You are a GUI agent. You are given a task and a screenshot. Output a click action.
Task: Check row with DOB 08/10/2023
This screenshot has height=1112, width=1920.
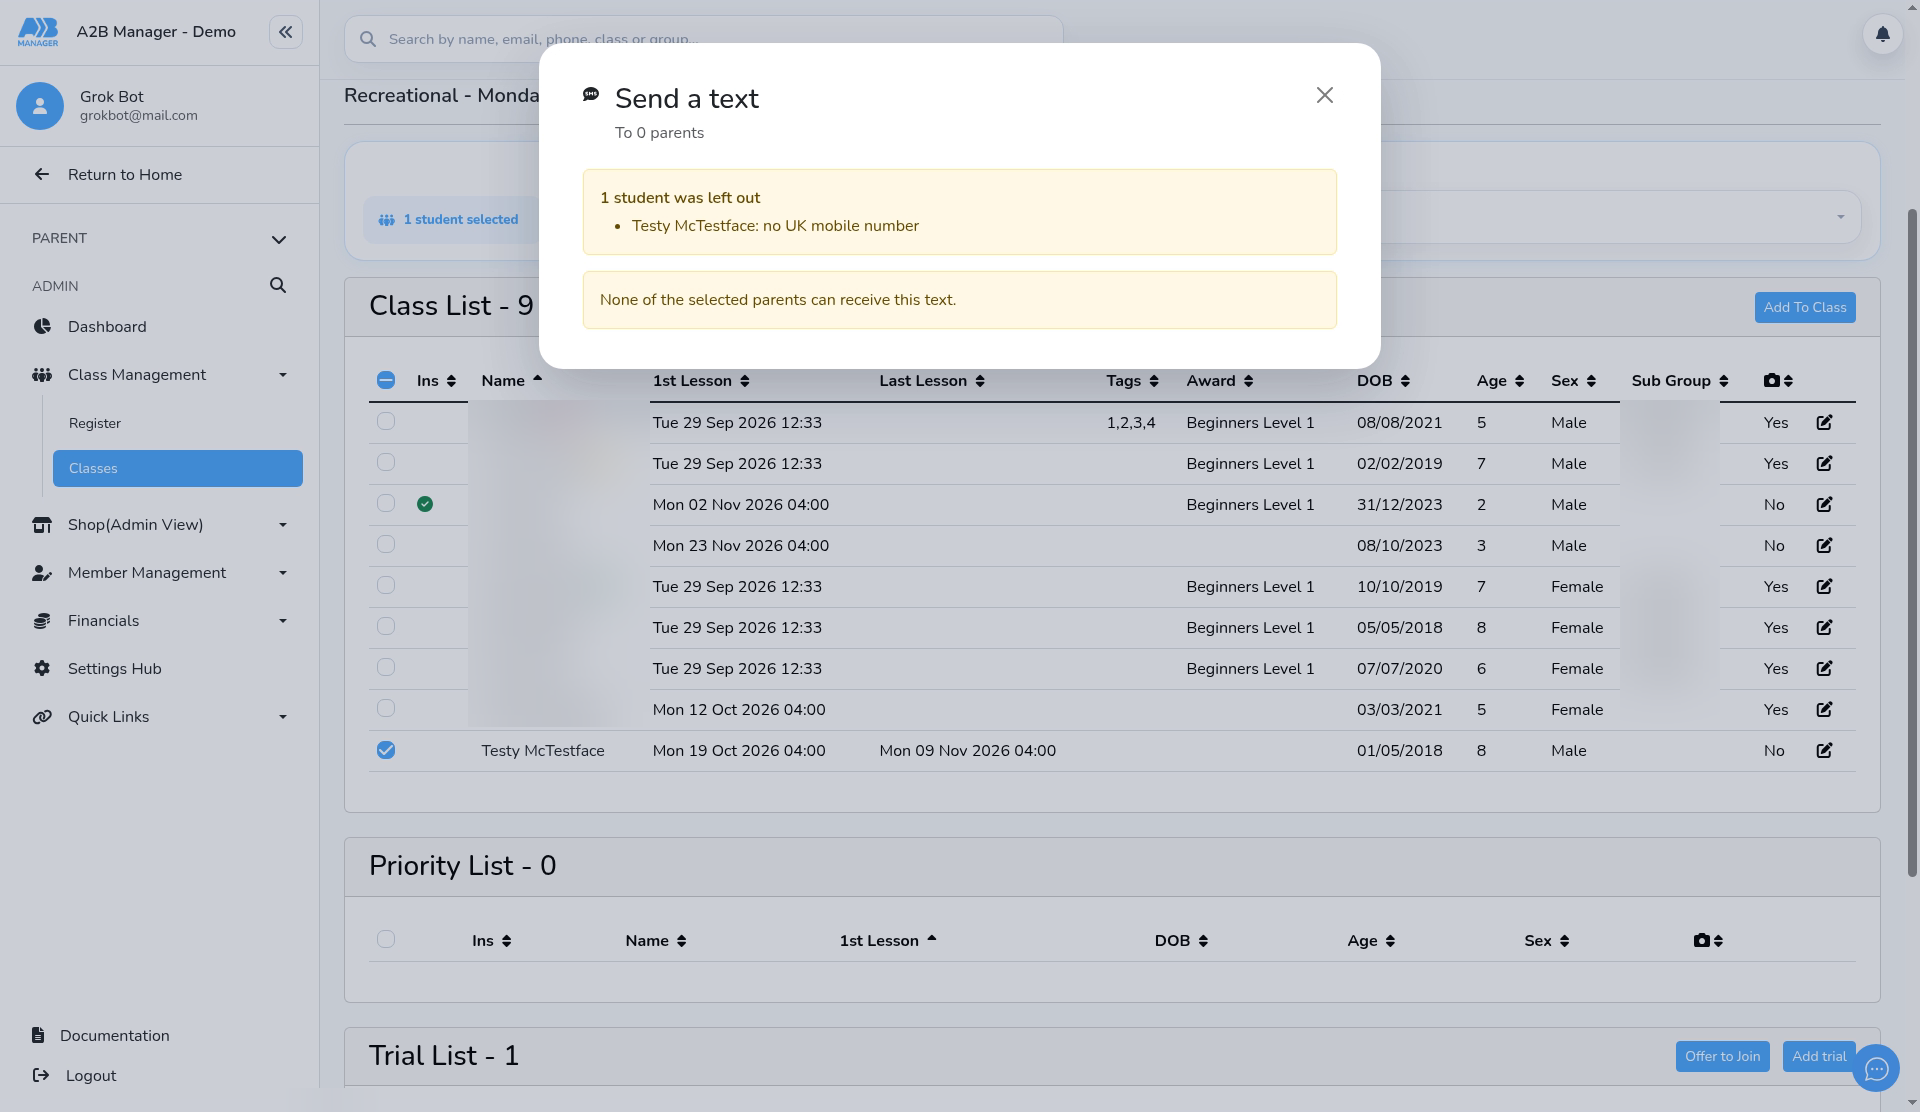tap(386, 545)
